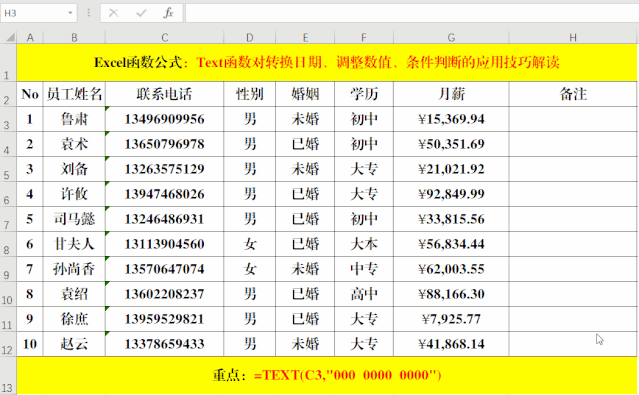The width and height of the screenshot is (639, 395).
Task: Select row 13 header
Action: click(8, 375)
